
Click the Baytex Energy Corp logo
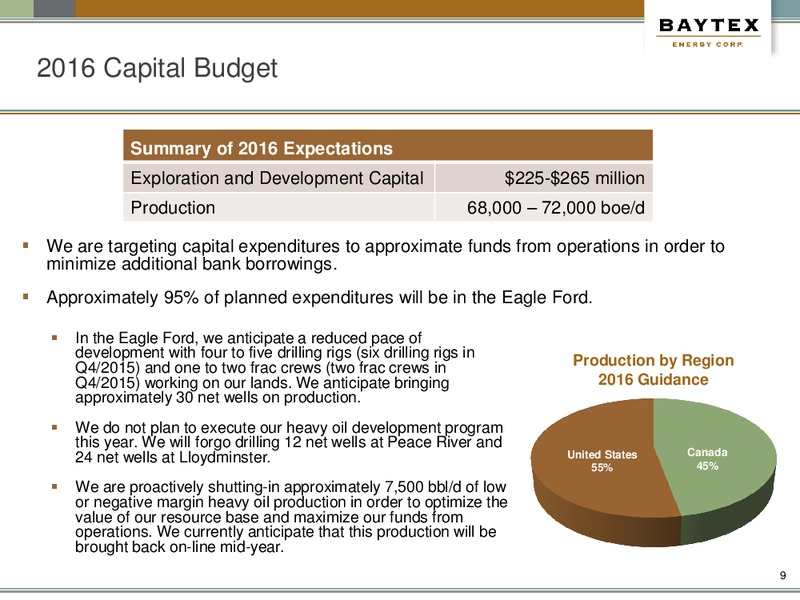tap(709, 33)
